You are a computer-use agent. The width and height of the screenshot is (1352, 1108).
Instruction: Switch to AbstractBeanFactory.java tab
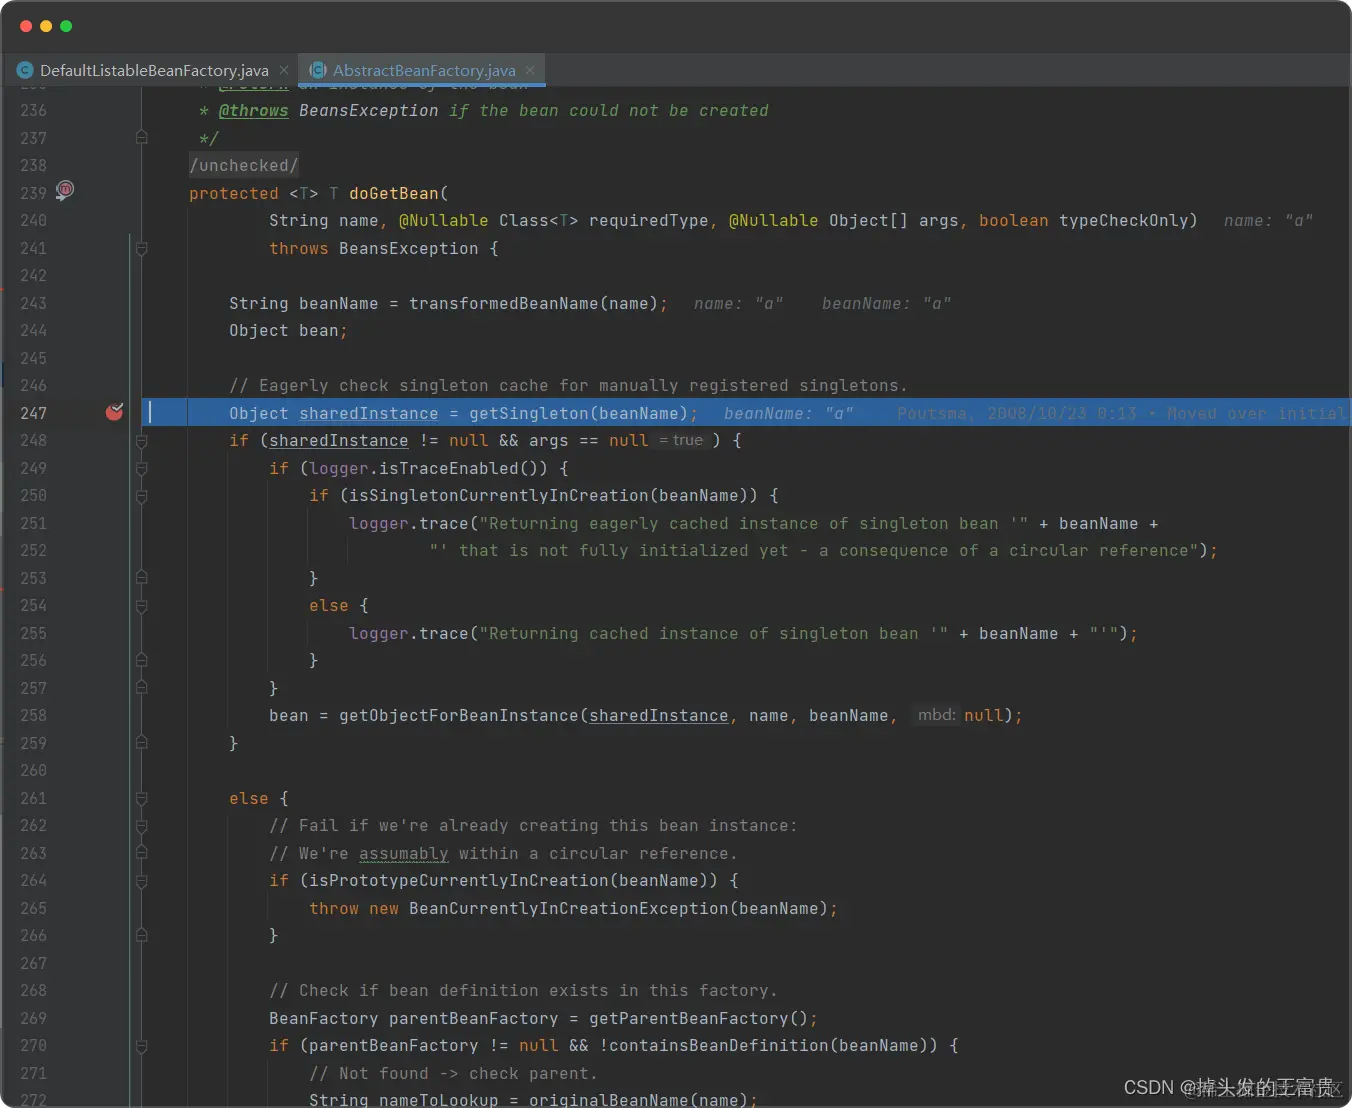click(x=424, y=70)
